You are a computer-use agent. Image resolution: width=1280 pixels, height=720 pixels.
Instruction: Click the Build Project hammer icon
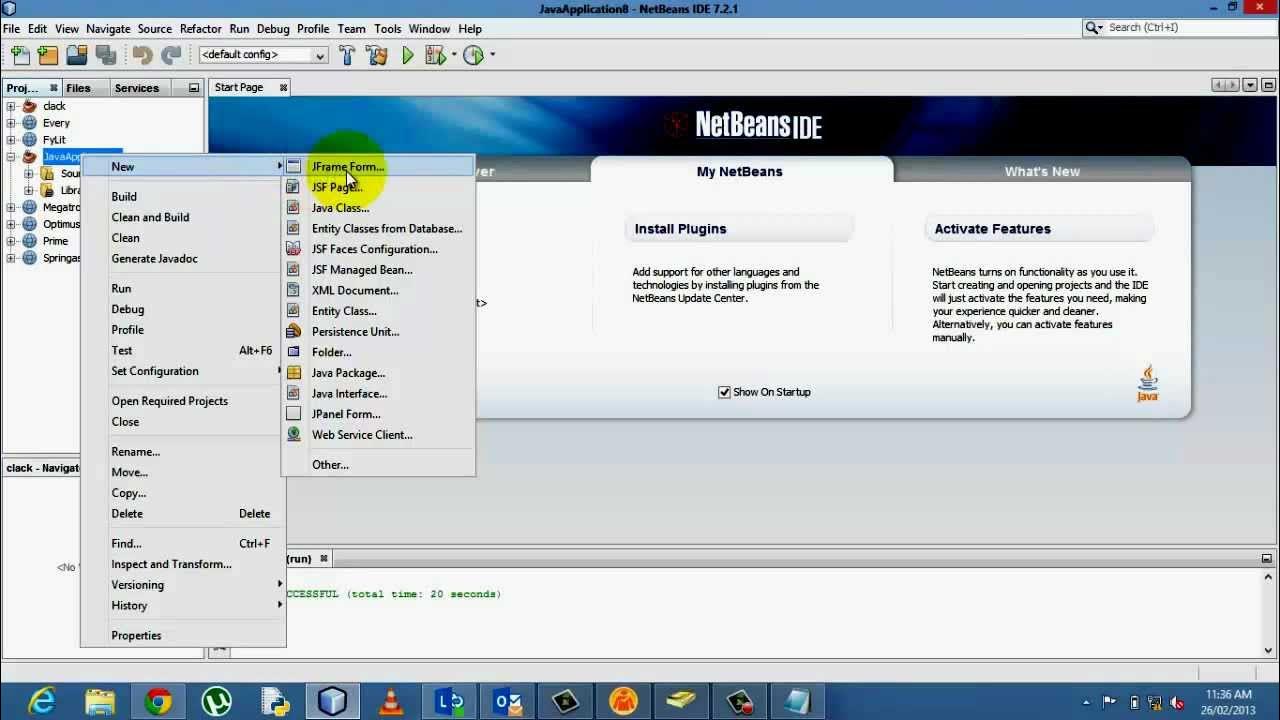point(347,55)
